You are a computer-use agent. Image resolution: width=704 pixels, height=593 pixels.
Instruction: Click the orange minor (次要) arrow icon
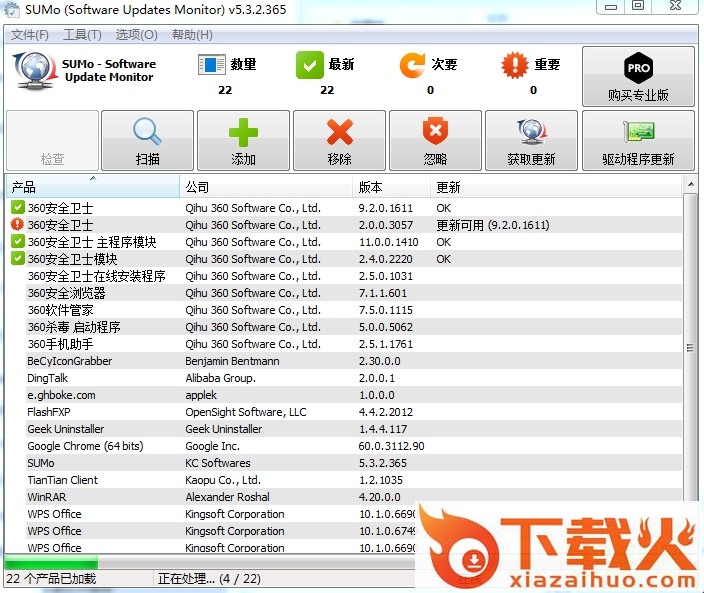412,65
